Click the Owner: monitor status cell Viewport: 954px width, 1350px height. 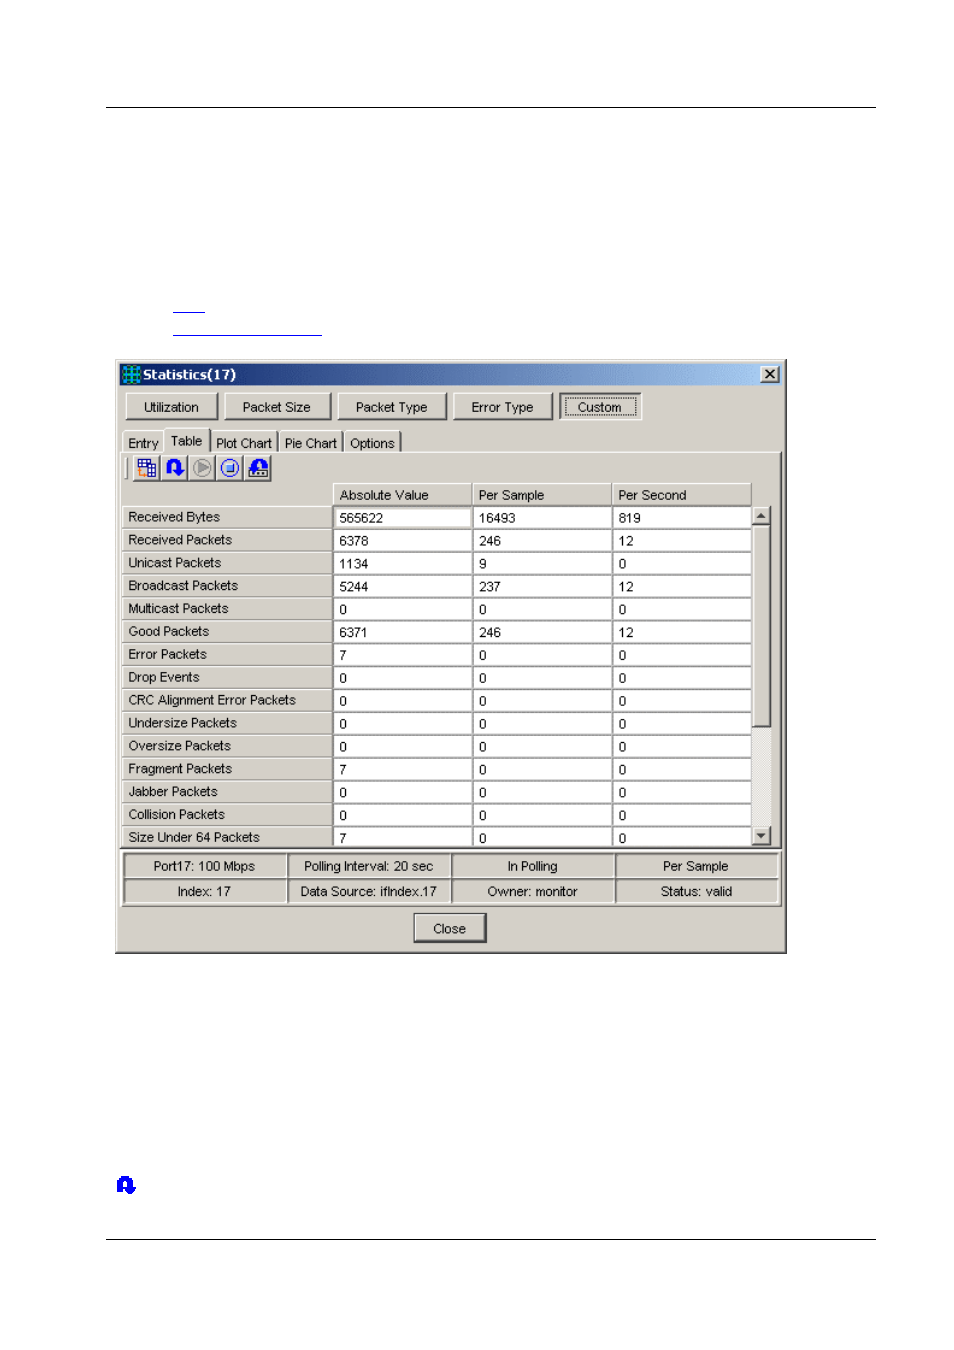click(x=532, y=891)
